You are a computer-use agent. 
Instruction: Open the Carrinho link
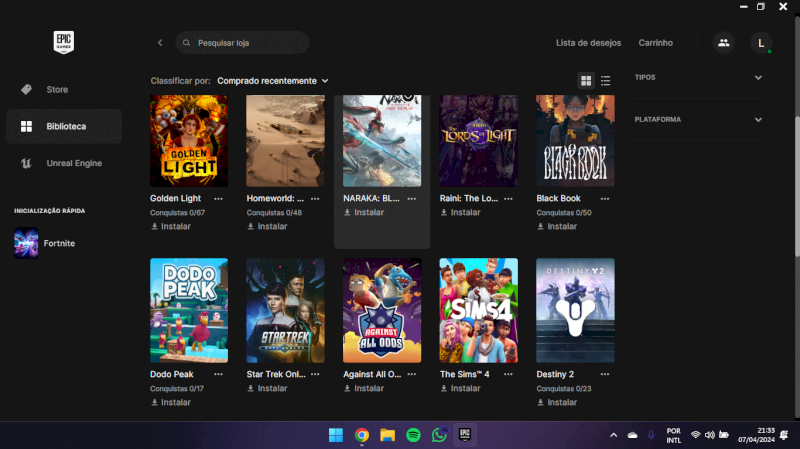(x=655, y=43)
